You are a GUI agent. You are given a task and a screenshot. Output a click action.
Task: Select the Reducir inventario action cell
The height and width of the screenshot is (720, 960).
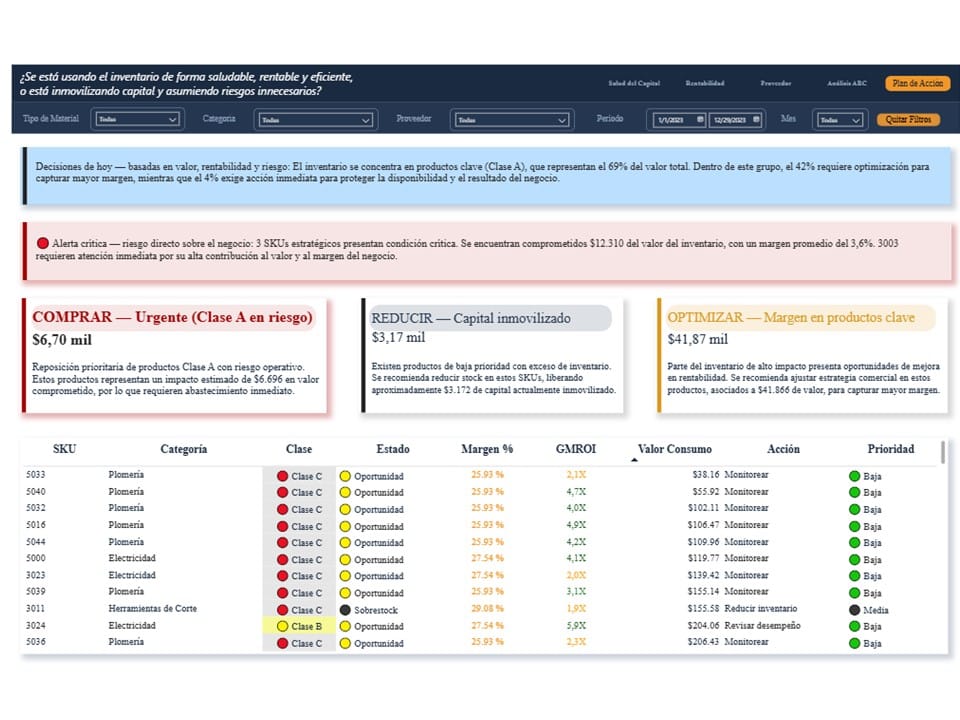pyautogui.click(x=760, y=608)
